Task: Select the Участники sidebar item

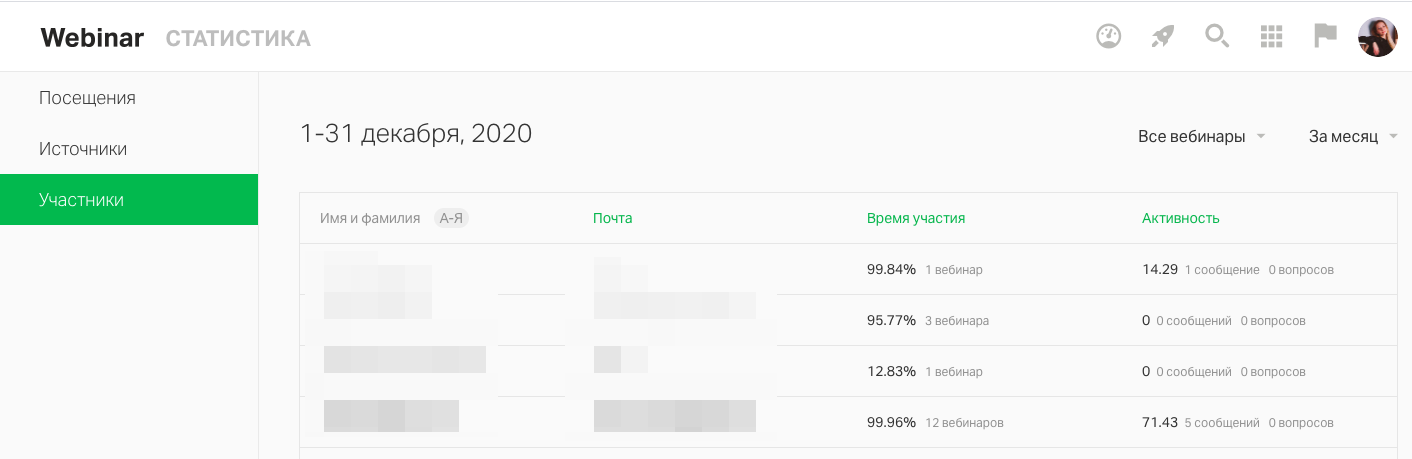Action: tap(81, 200)
